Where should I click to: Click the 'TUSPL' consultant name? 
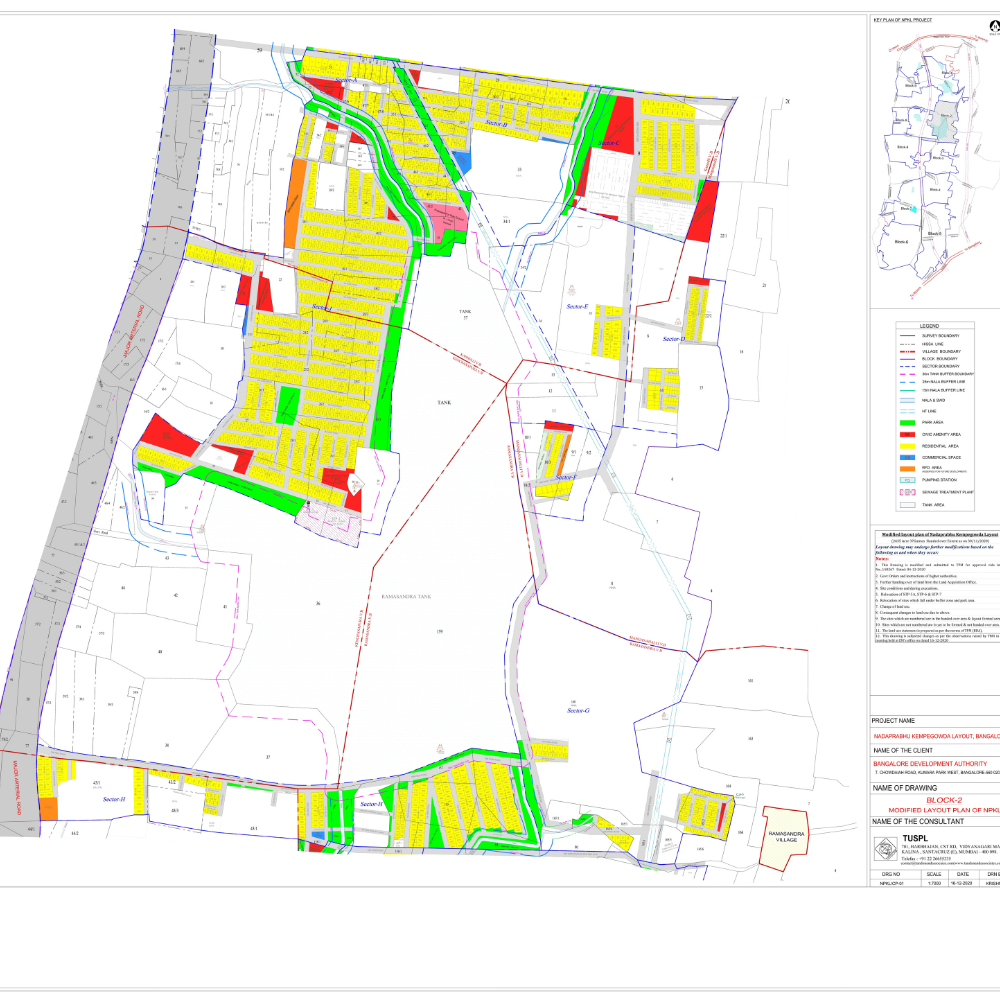(915, 838)
